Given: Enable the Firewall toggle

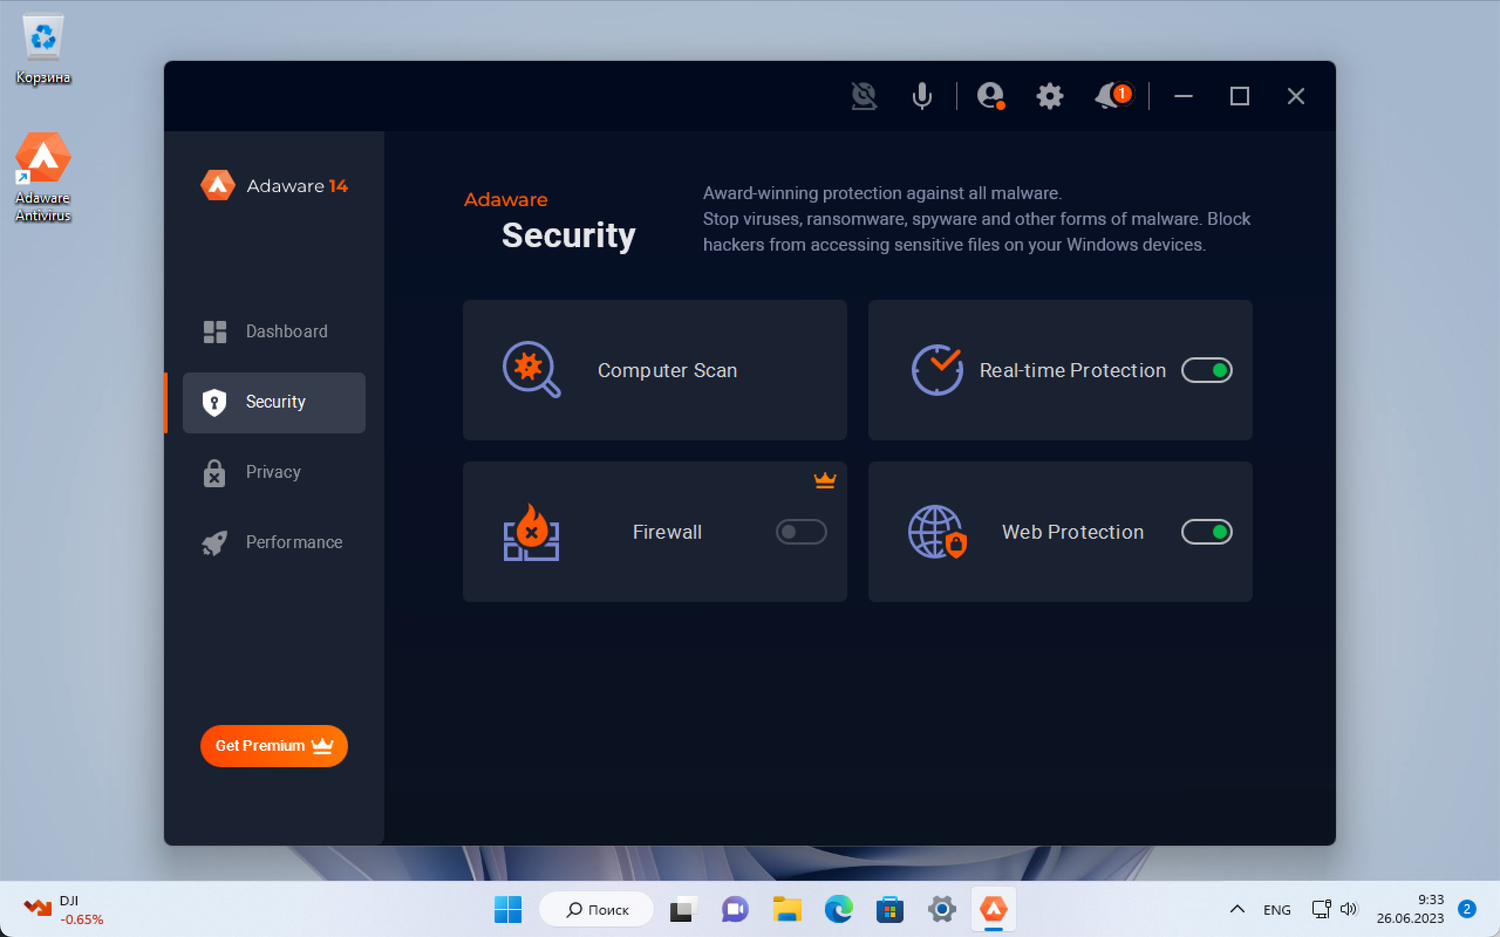Looking at the screenshot, I should 801,532.
